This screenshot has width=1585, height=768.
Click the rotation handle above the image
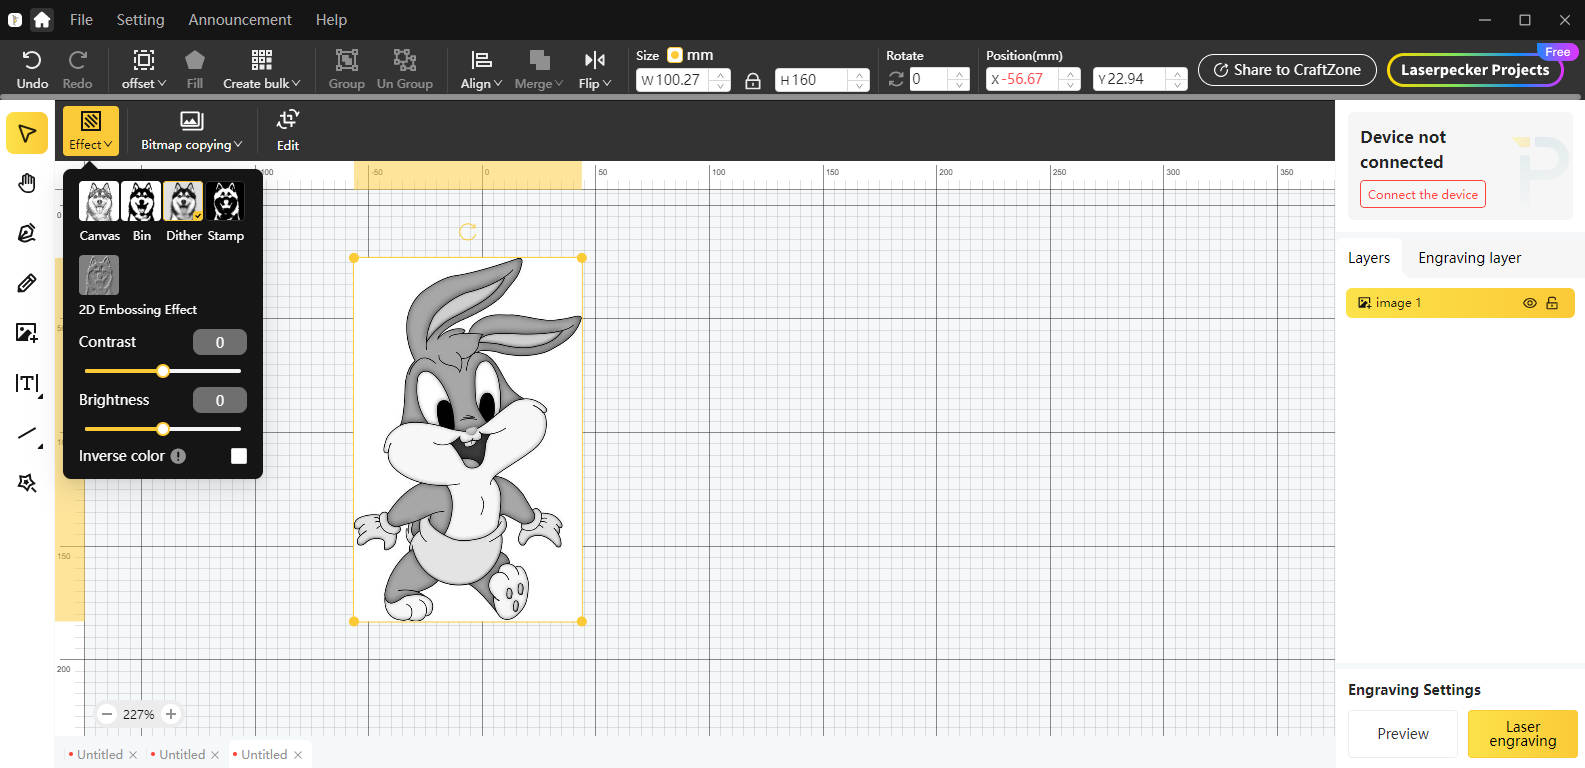point(467,232)
